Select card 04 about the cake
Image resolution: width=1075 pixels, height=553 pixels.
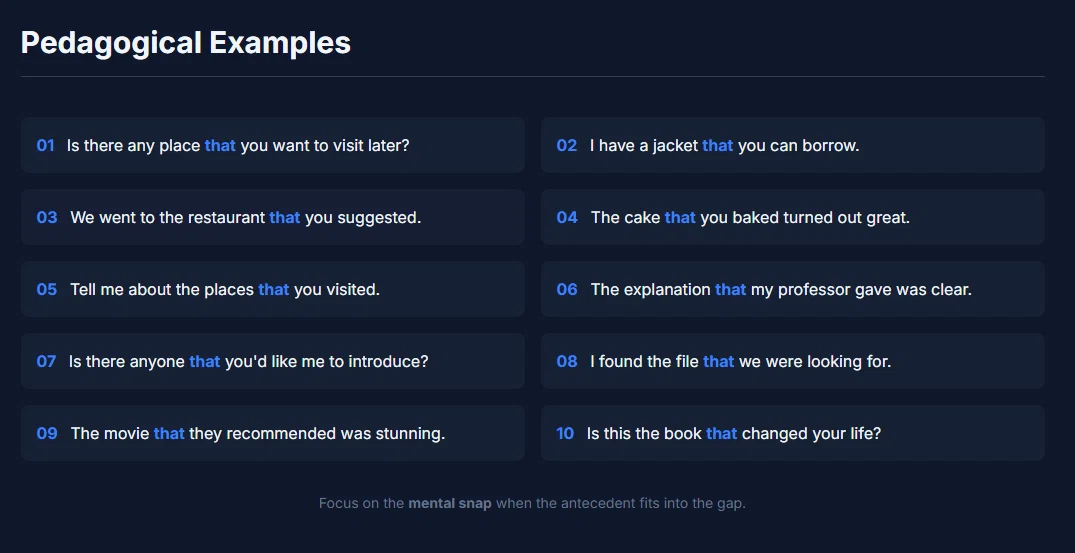793,217
